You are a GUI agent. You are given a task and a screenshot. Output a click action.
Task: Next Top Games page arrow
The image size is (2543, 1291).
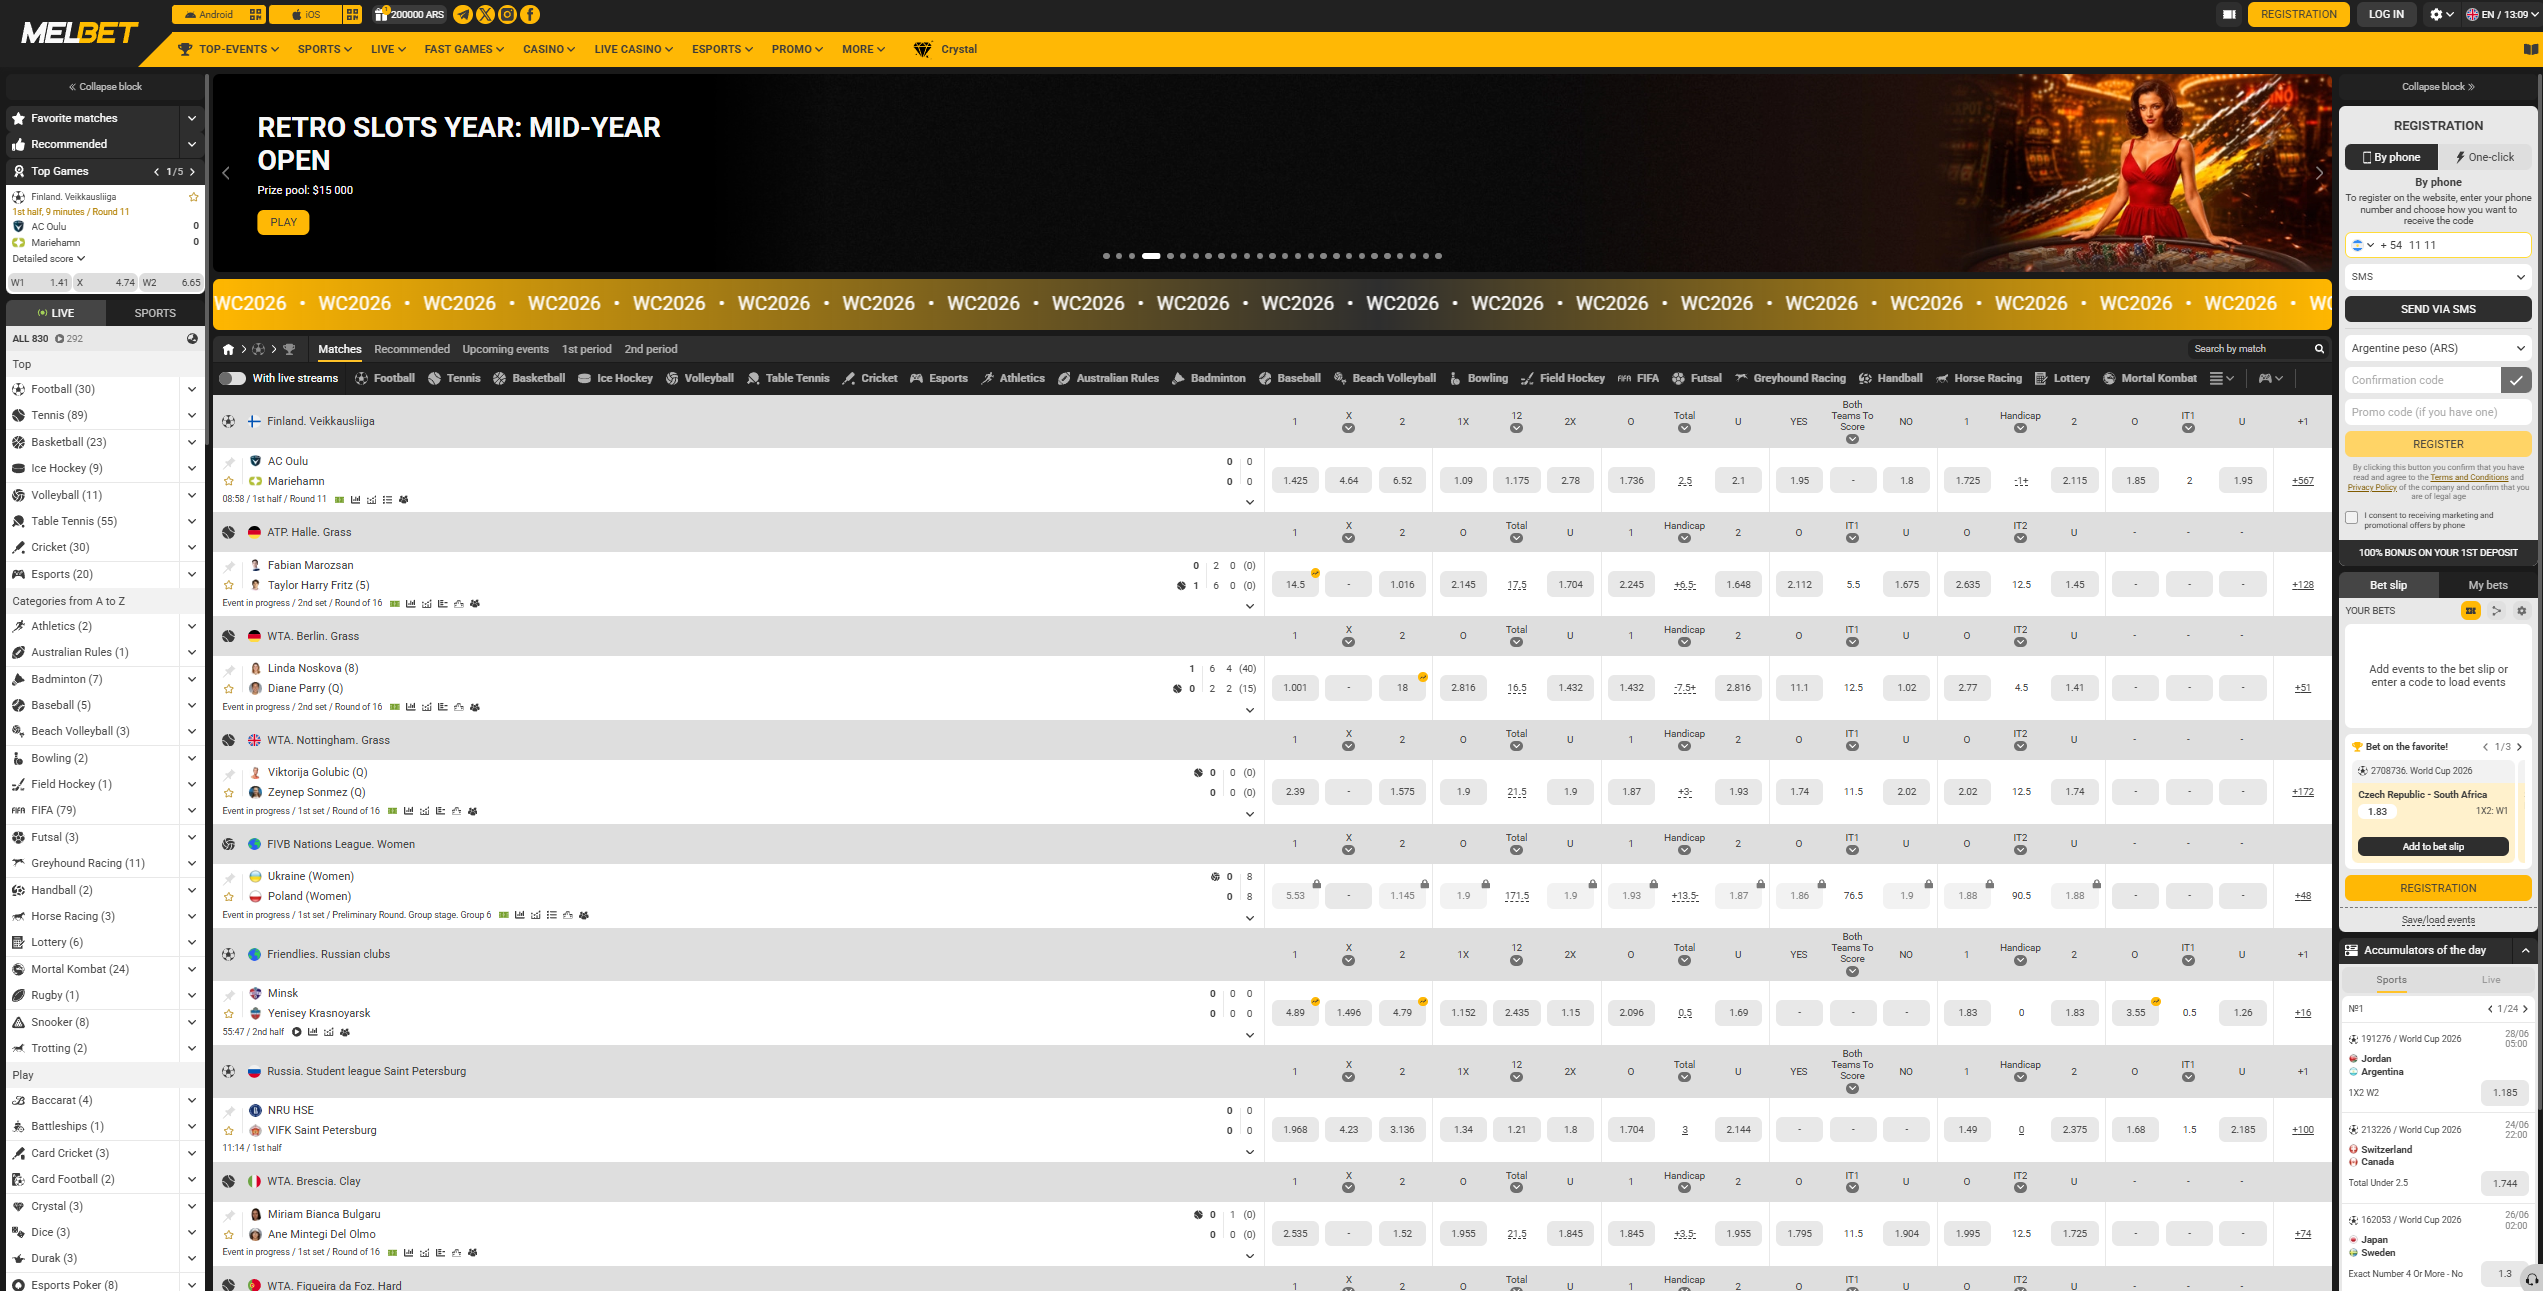click(x=193, y=171)
